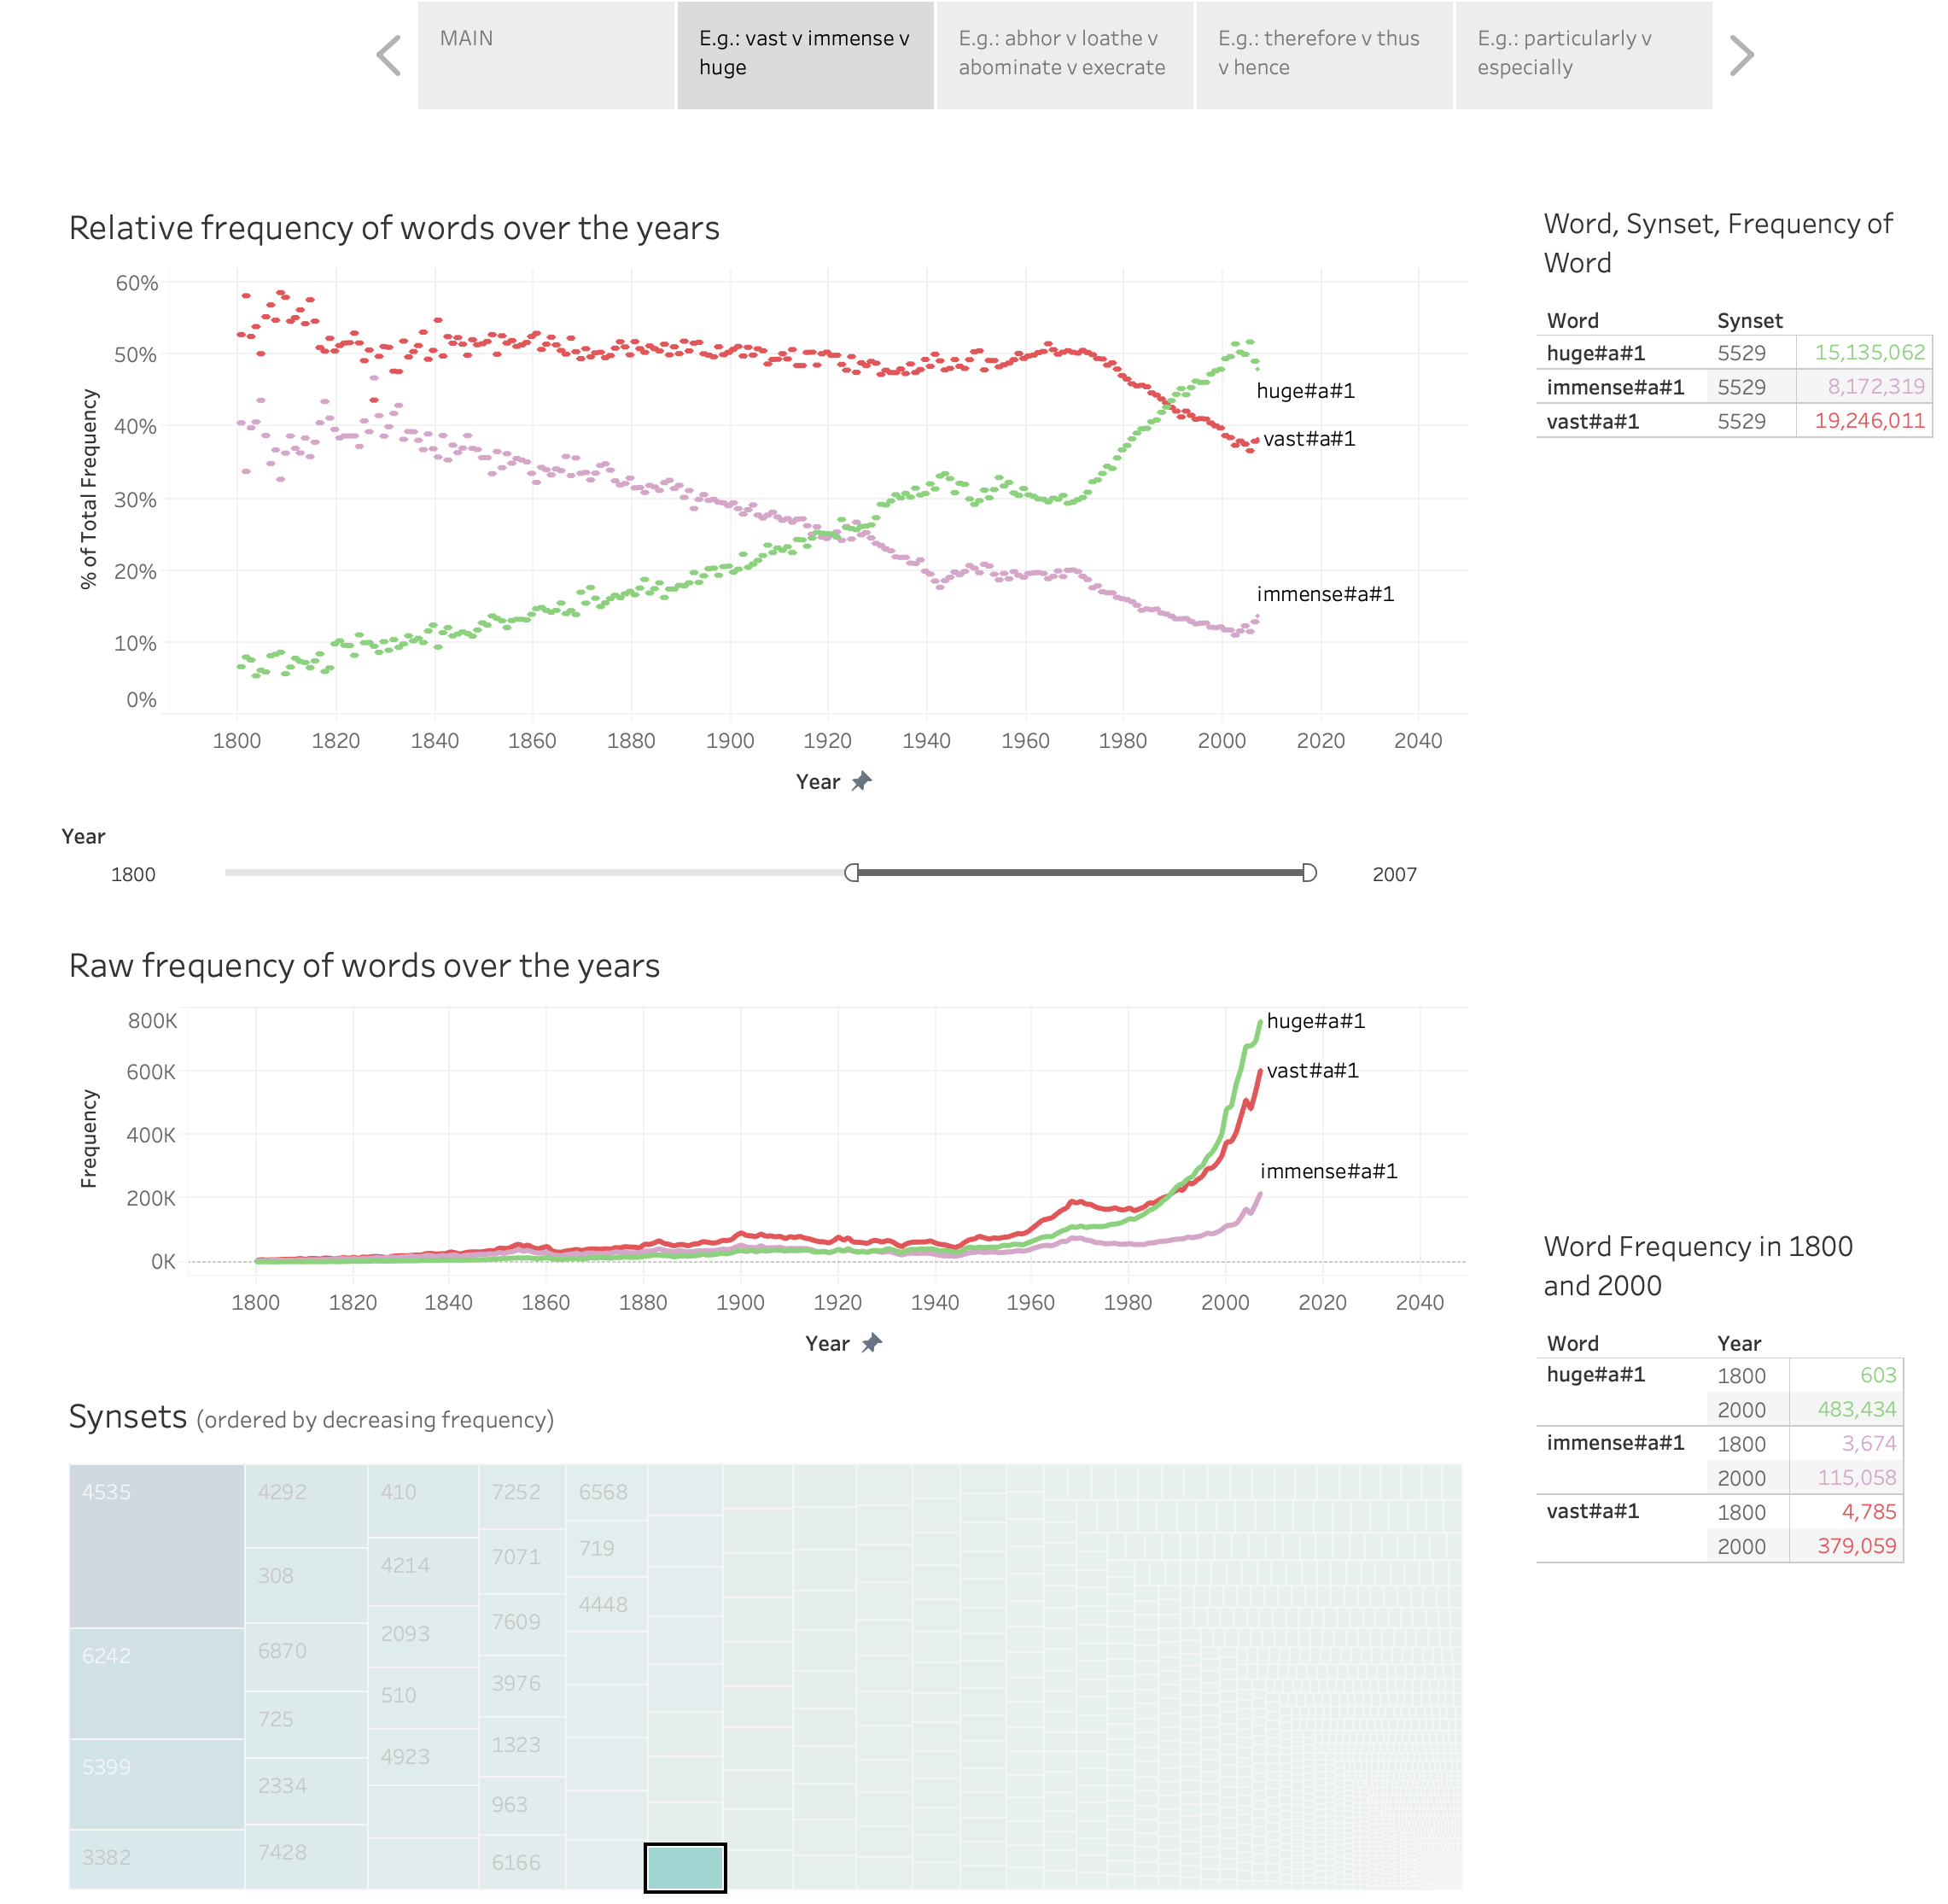1948x1904 pixels.
Task: Go to previous story tabs with left arrow
Action: pyautogui.click(x=389, y=55)
